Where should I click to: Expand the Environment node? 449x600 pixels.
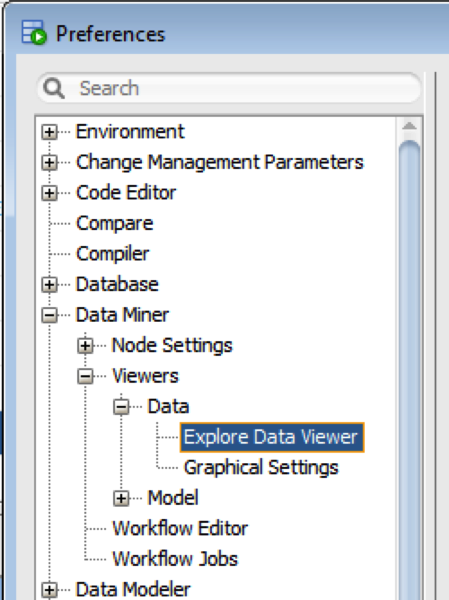[x=49, y=132]
